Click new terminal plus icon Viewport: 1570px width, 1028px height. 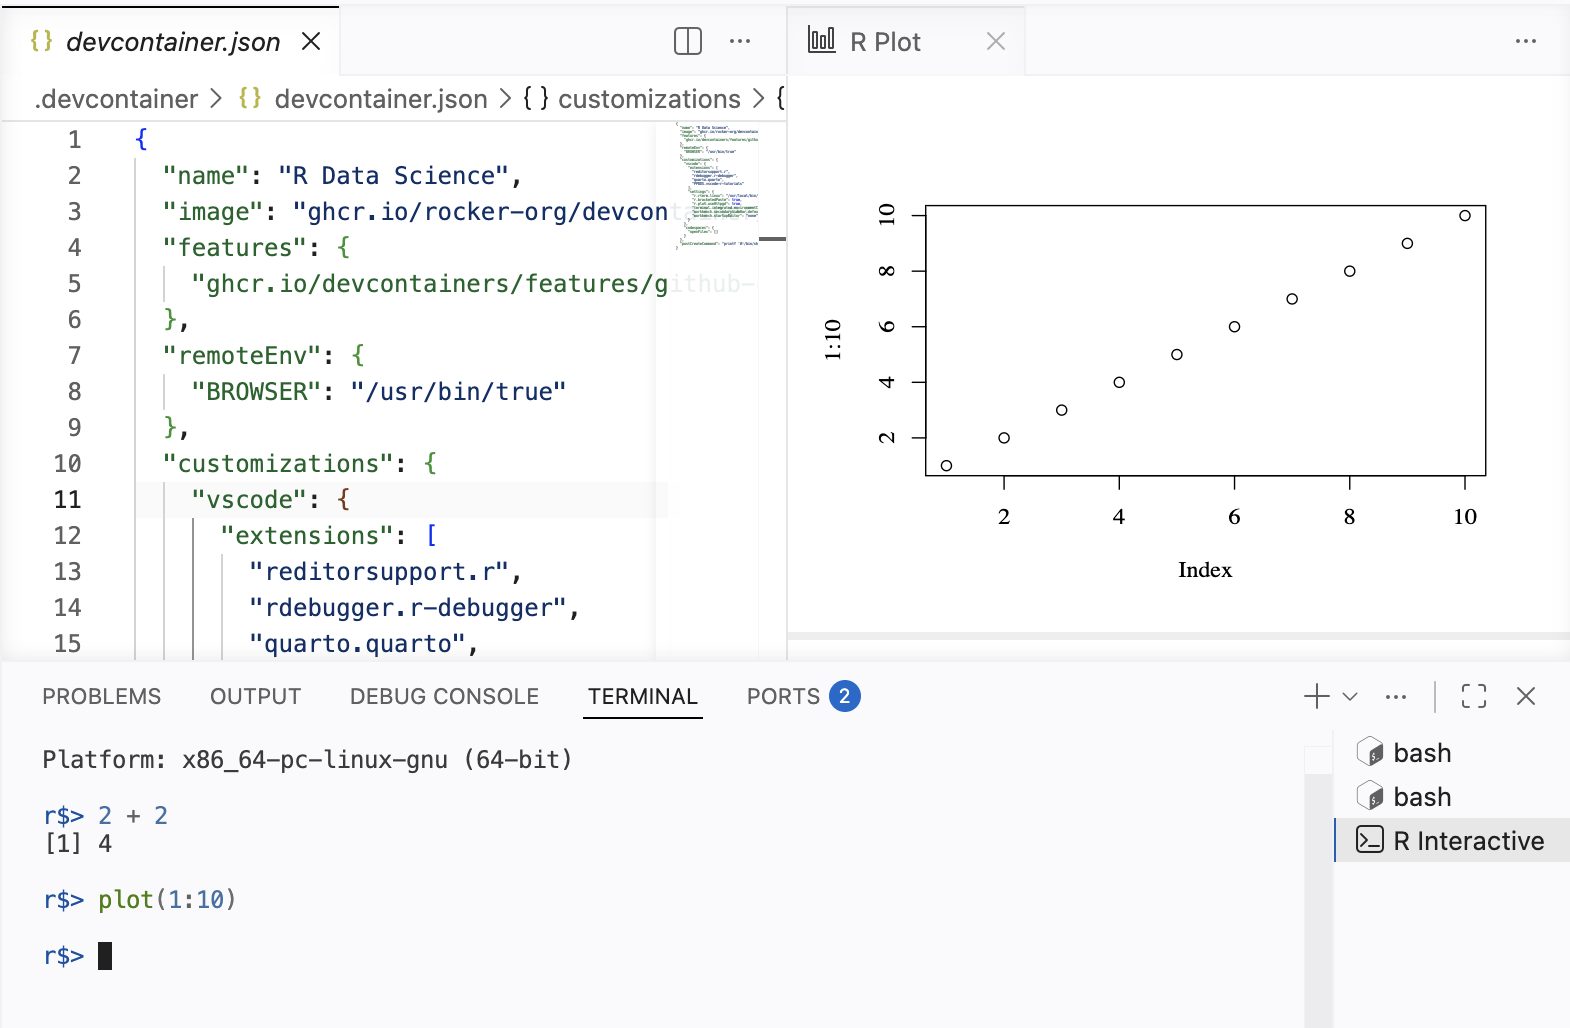tap(1316, 696)
